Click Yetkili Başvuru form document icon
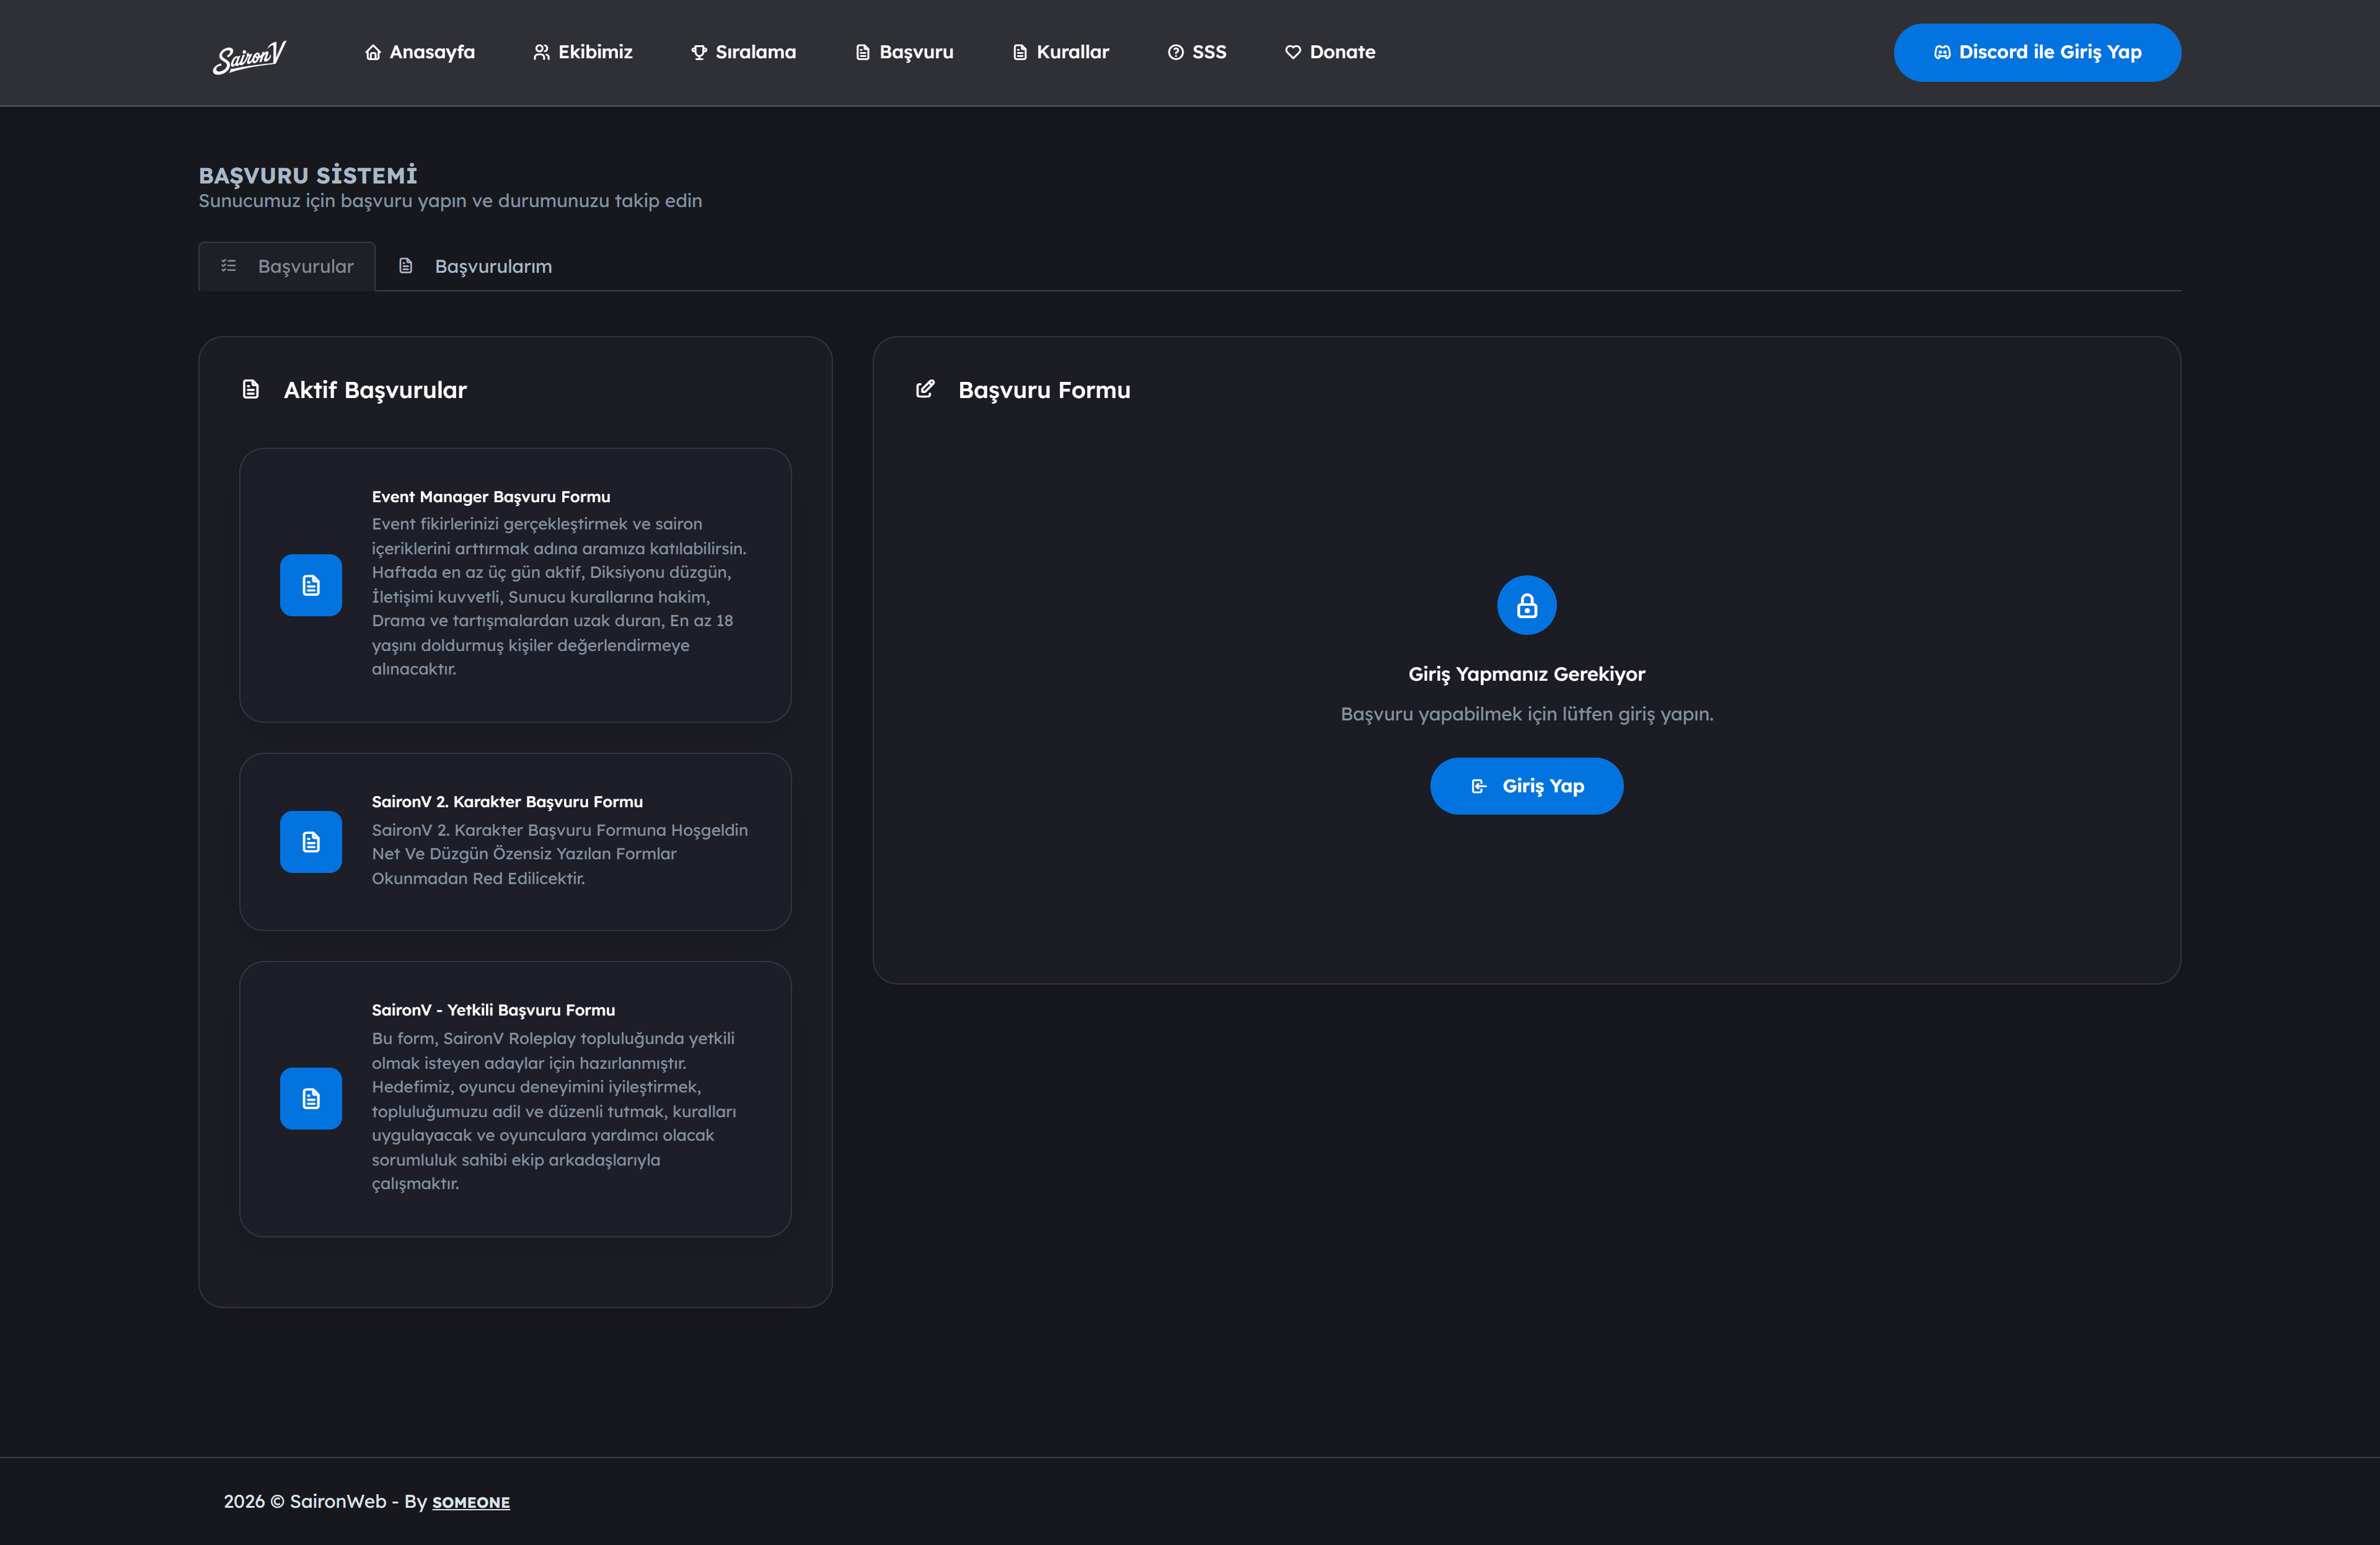2380x1545 pixels. [311, 1098]
